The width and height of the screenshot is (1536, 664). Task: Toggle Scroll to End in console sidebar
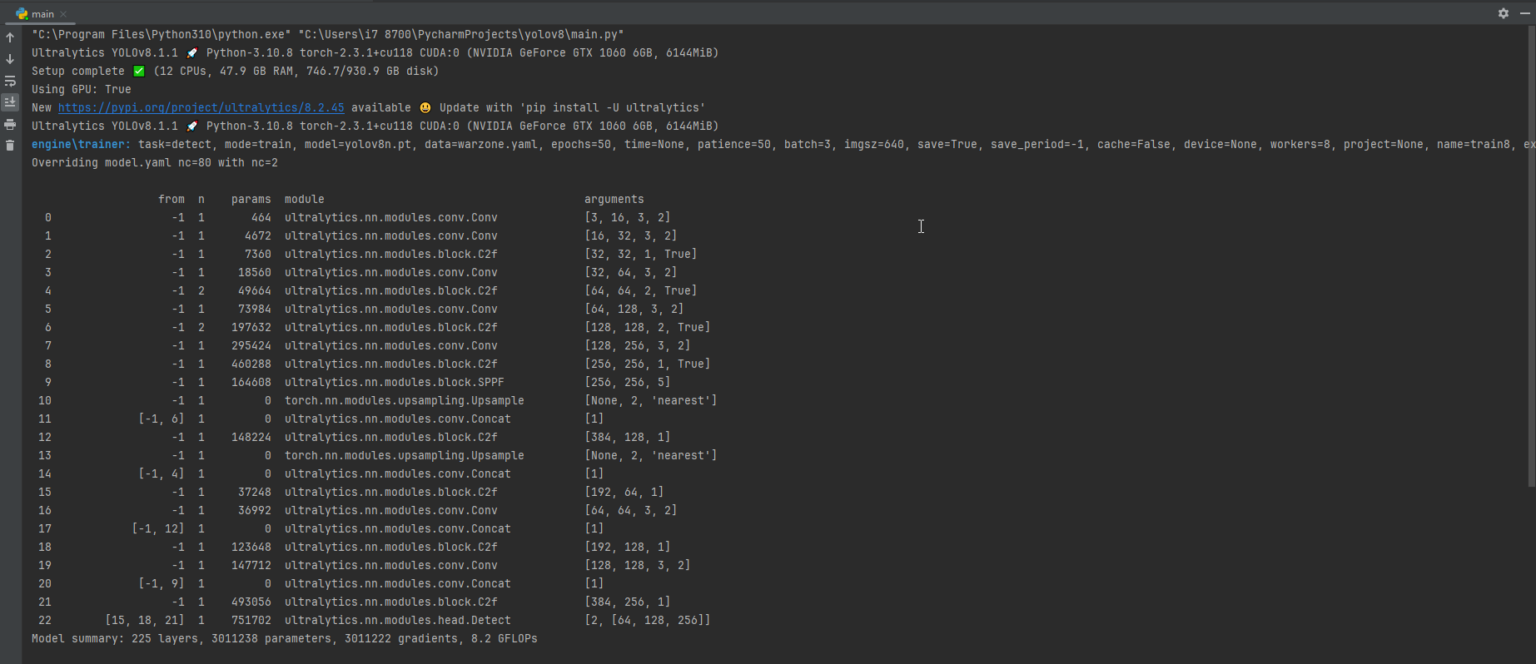click(x=10, y=102)
